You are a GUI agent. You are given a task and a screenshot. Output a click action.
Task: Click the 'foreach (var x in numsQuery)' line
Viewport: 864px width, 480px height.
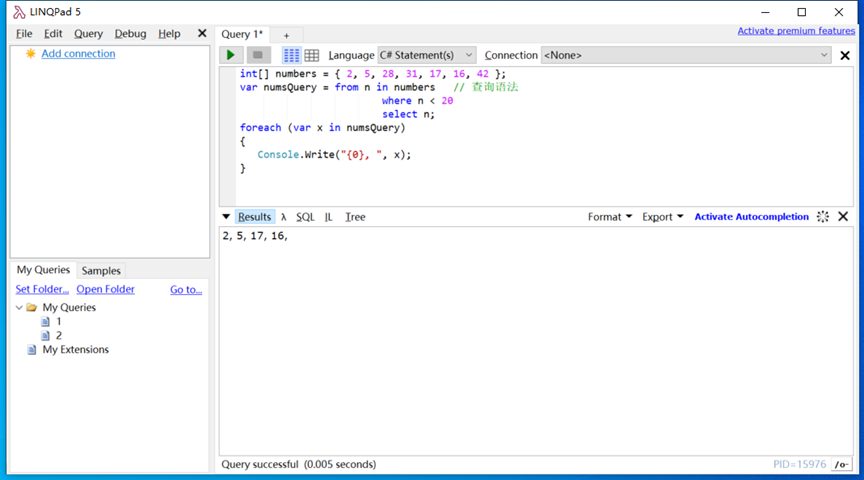tap(322, 128)
